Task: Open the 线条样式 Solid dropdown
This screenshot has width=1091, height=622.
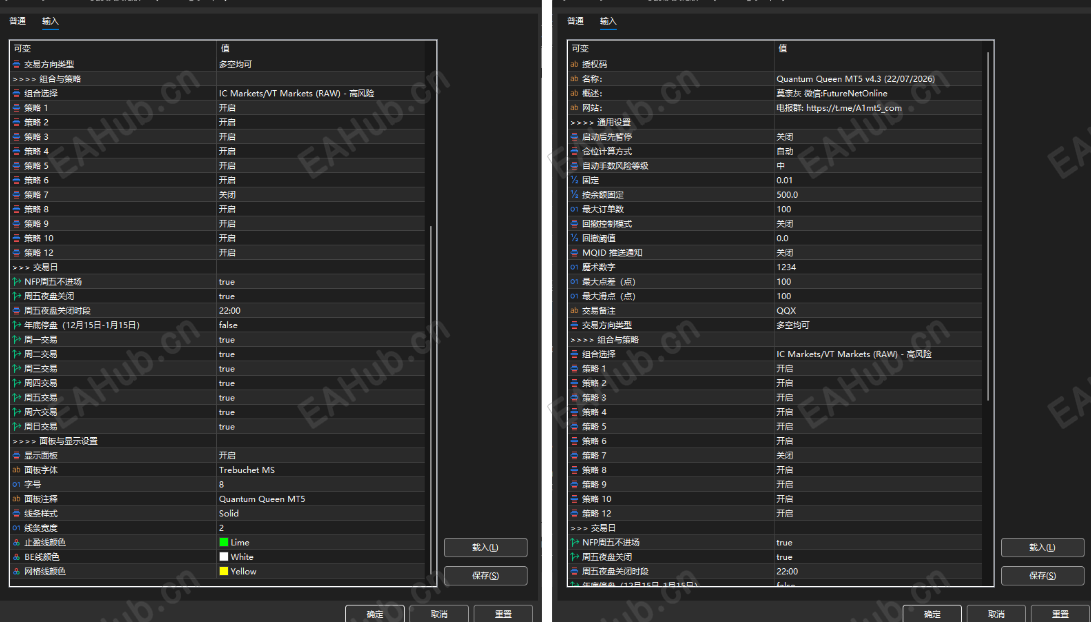Action: click(321, 513)
